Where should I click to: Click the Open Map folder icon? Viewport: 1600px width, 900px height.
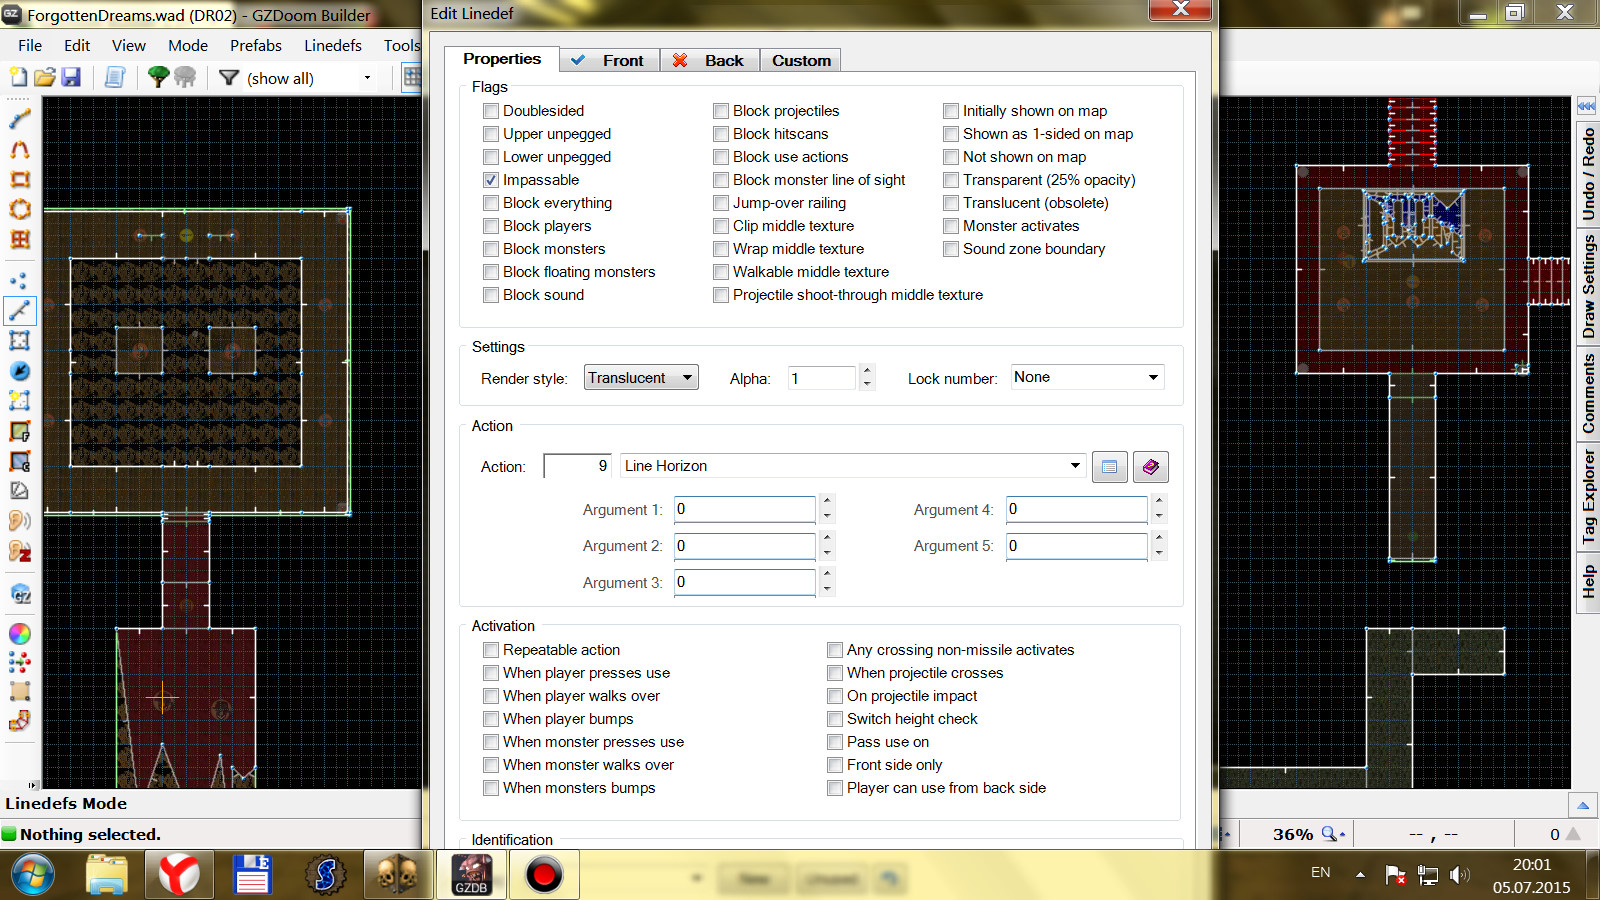pyautogui.click(x=44, y=77)
